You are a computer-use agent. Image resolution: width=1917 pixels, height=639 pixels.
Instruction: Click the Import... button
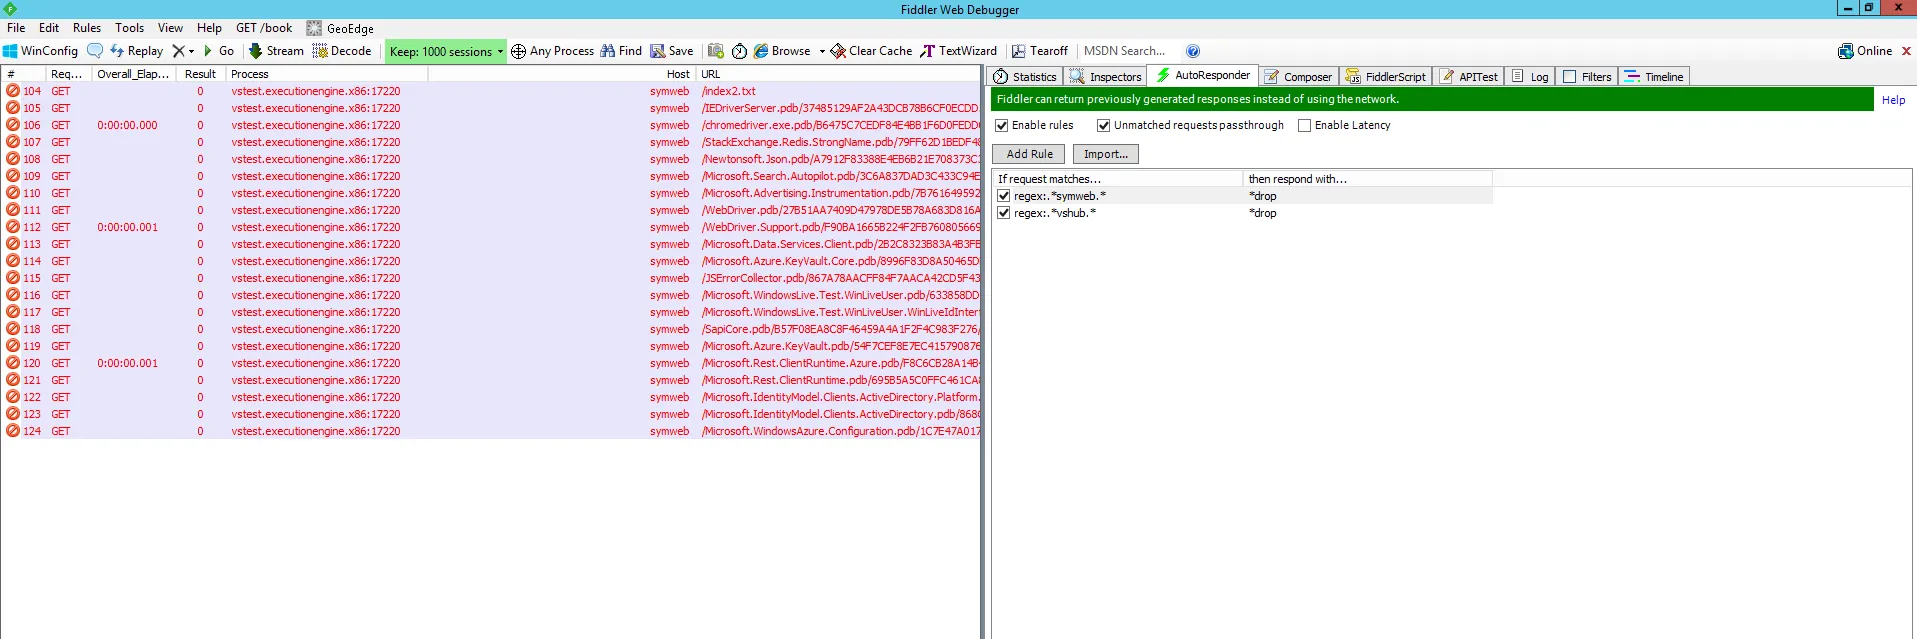(1105, 154)
